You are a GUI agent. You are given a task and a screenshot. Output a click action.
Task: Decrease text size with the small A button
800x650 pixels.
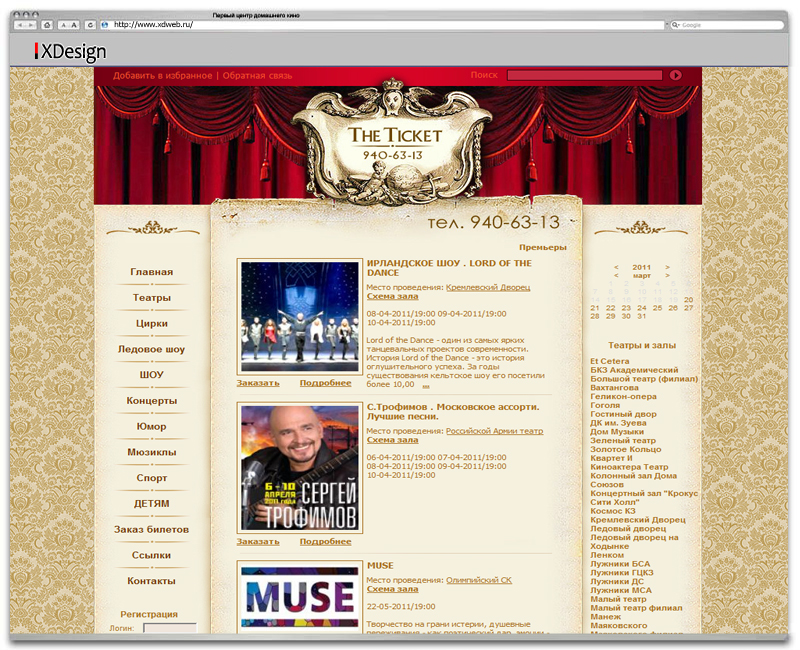tap(63, 25)
